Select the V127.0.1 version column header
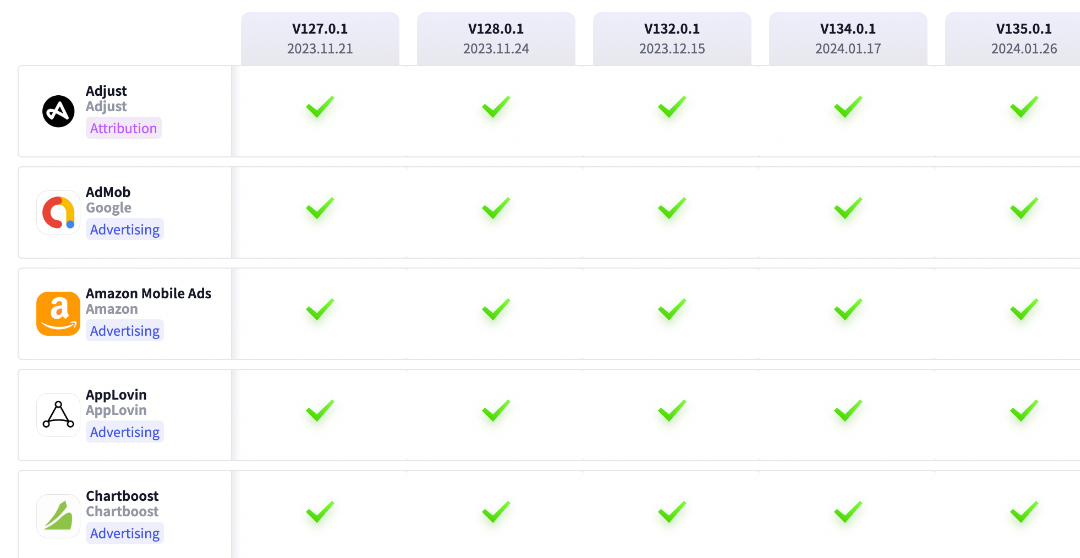This screenshot has width=1080, height=558. click(320, 39)
